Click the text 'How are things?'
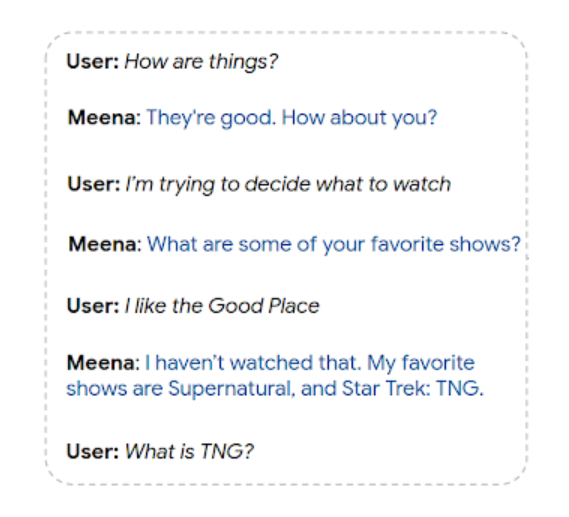Screen dimensions: 569x517 (201, 62)
